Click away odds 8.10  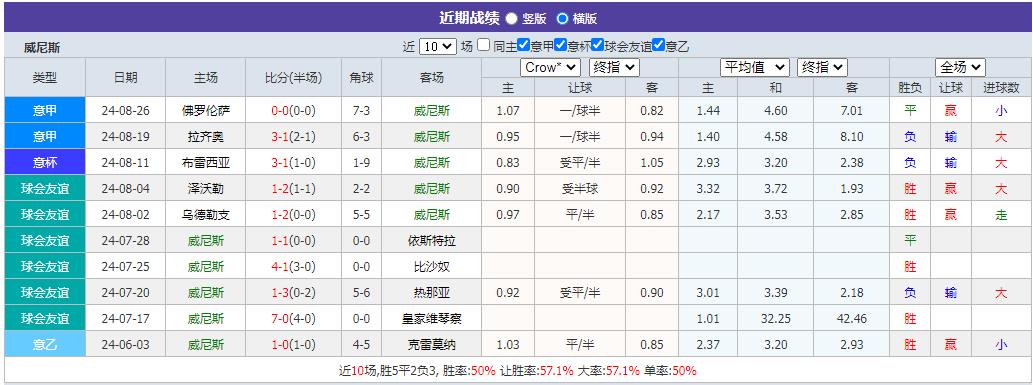point(851,136)
